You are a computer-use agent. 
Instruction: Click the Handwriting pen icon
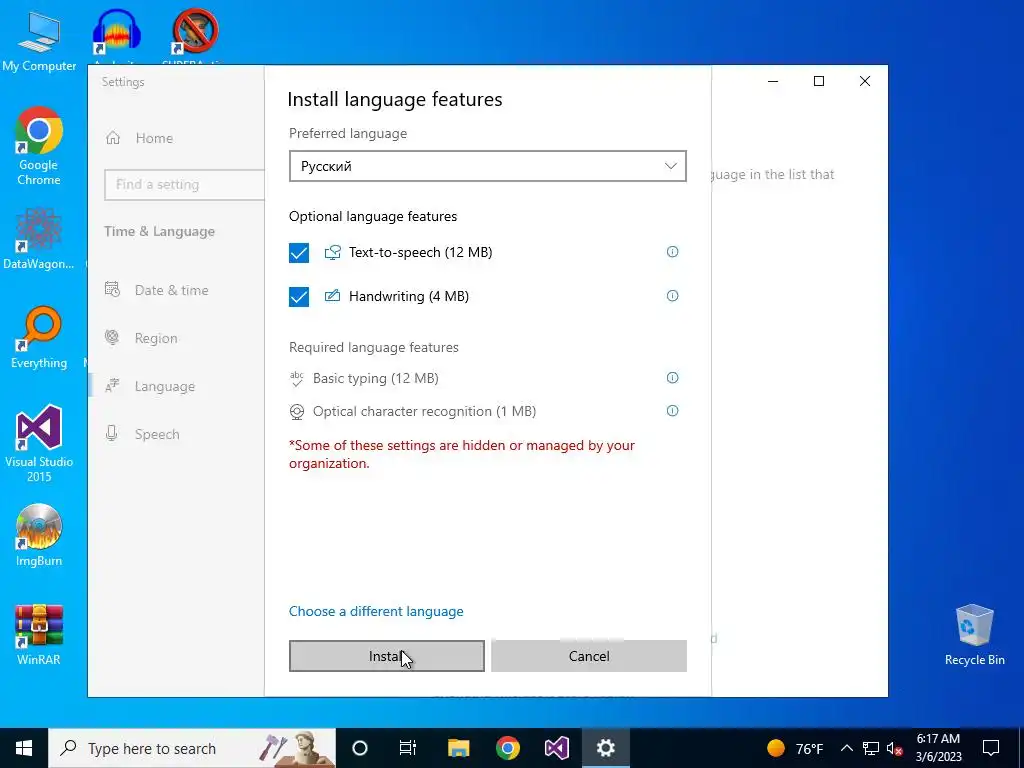[332, 296]
